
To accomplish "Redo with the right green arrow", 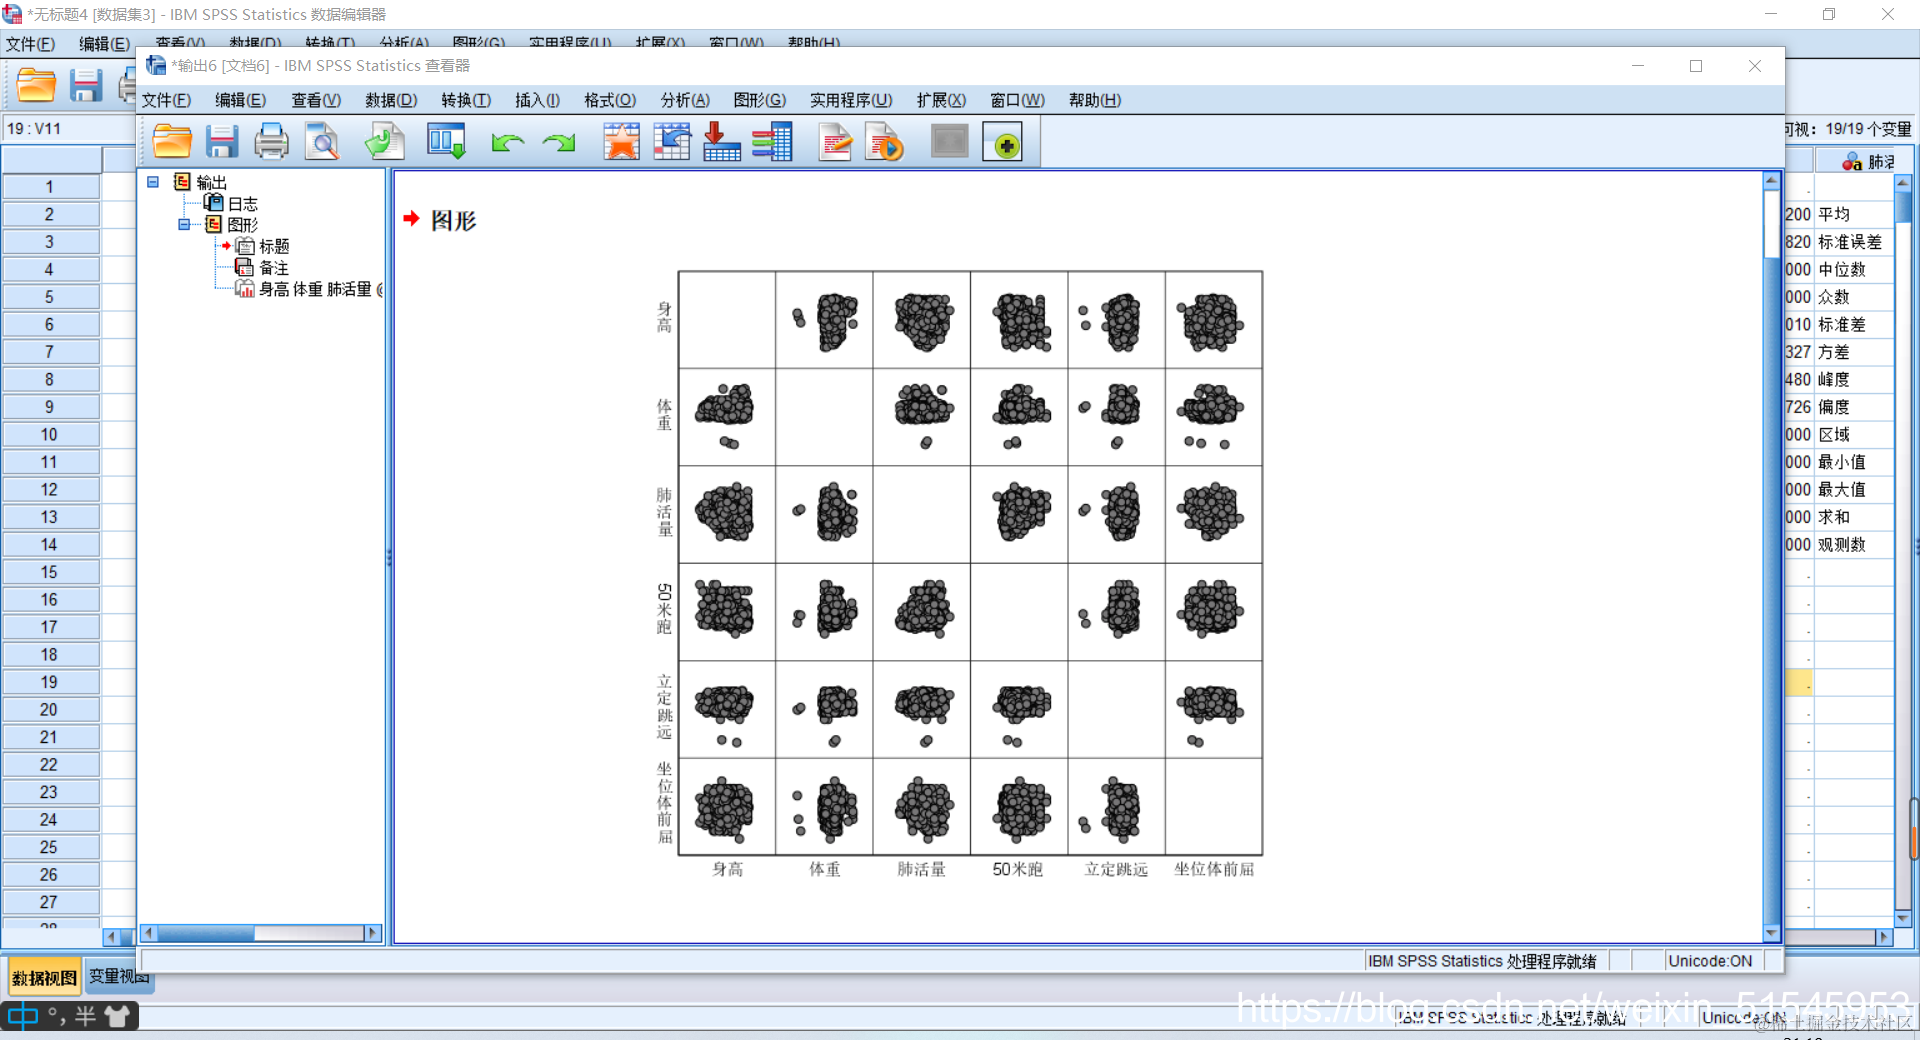I will 559,143.
